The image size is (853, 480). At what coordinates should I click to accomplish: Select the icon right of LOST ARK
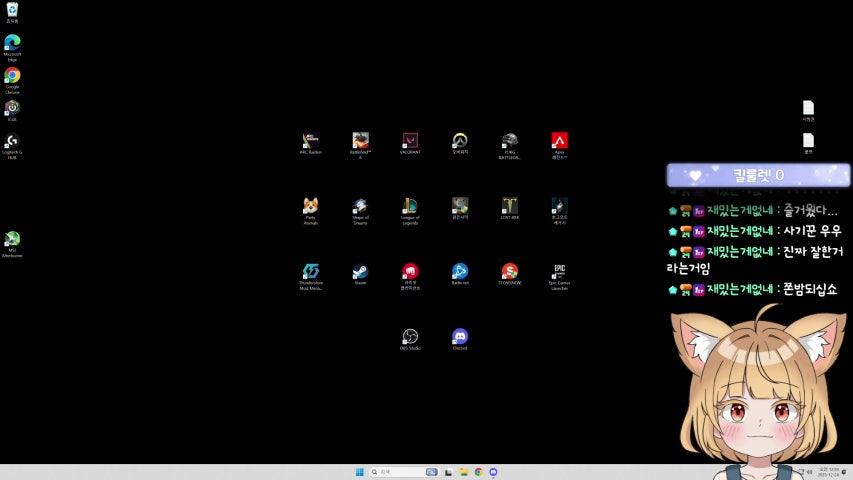pos(559,211)
